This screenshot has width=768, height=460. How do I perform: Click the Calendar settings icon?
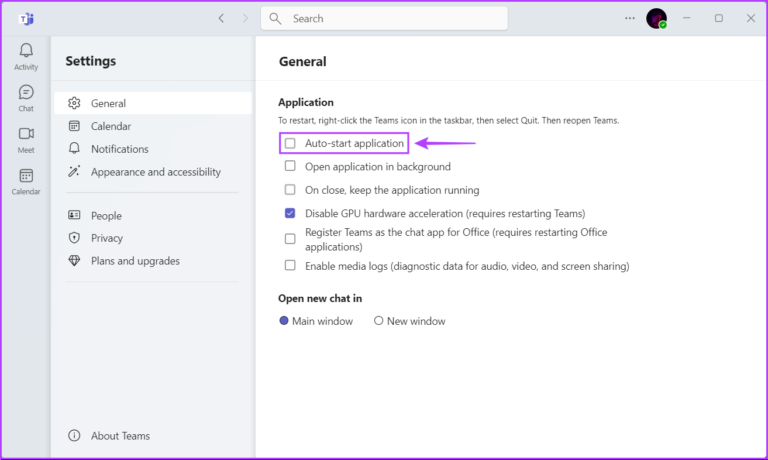pyautogui.click(x=74, y=126)
